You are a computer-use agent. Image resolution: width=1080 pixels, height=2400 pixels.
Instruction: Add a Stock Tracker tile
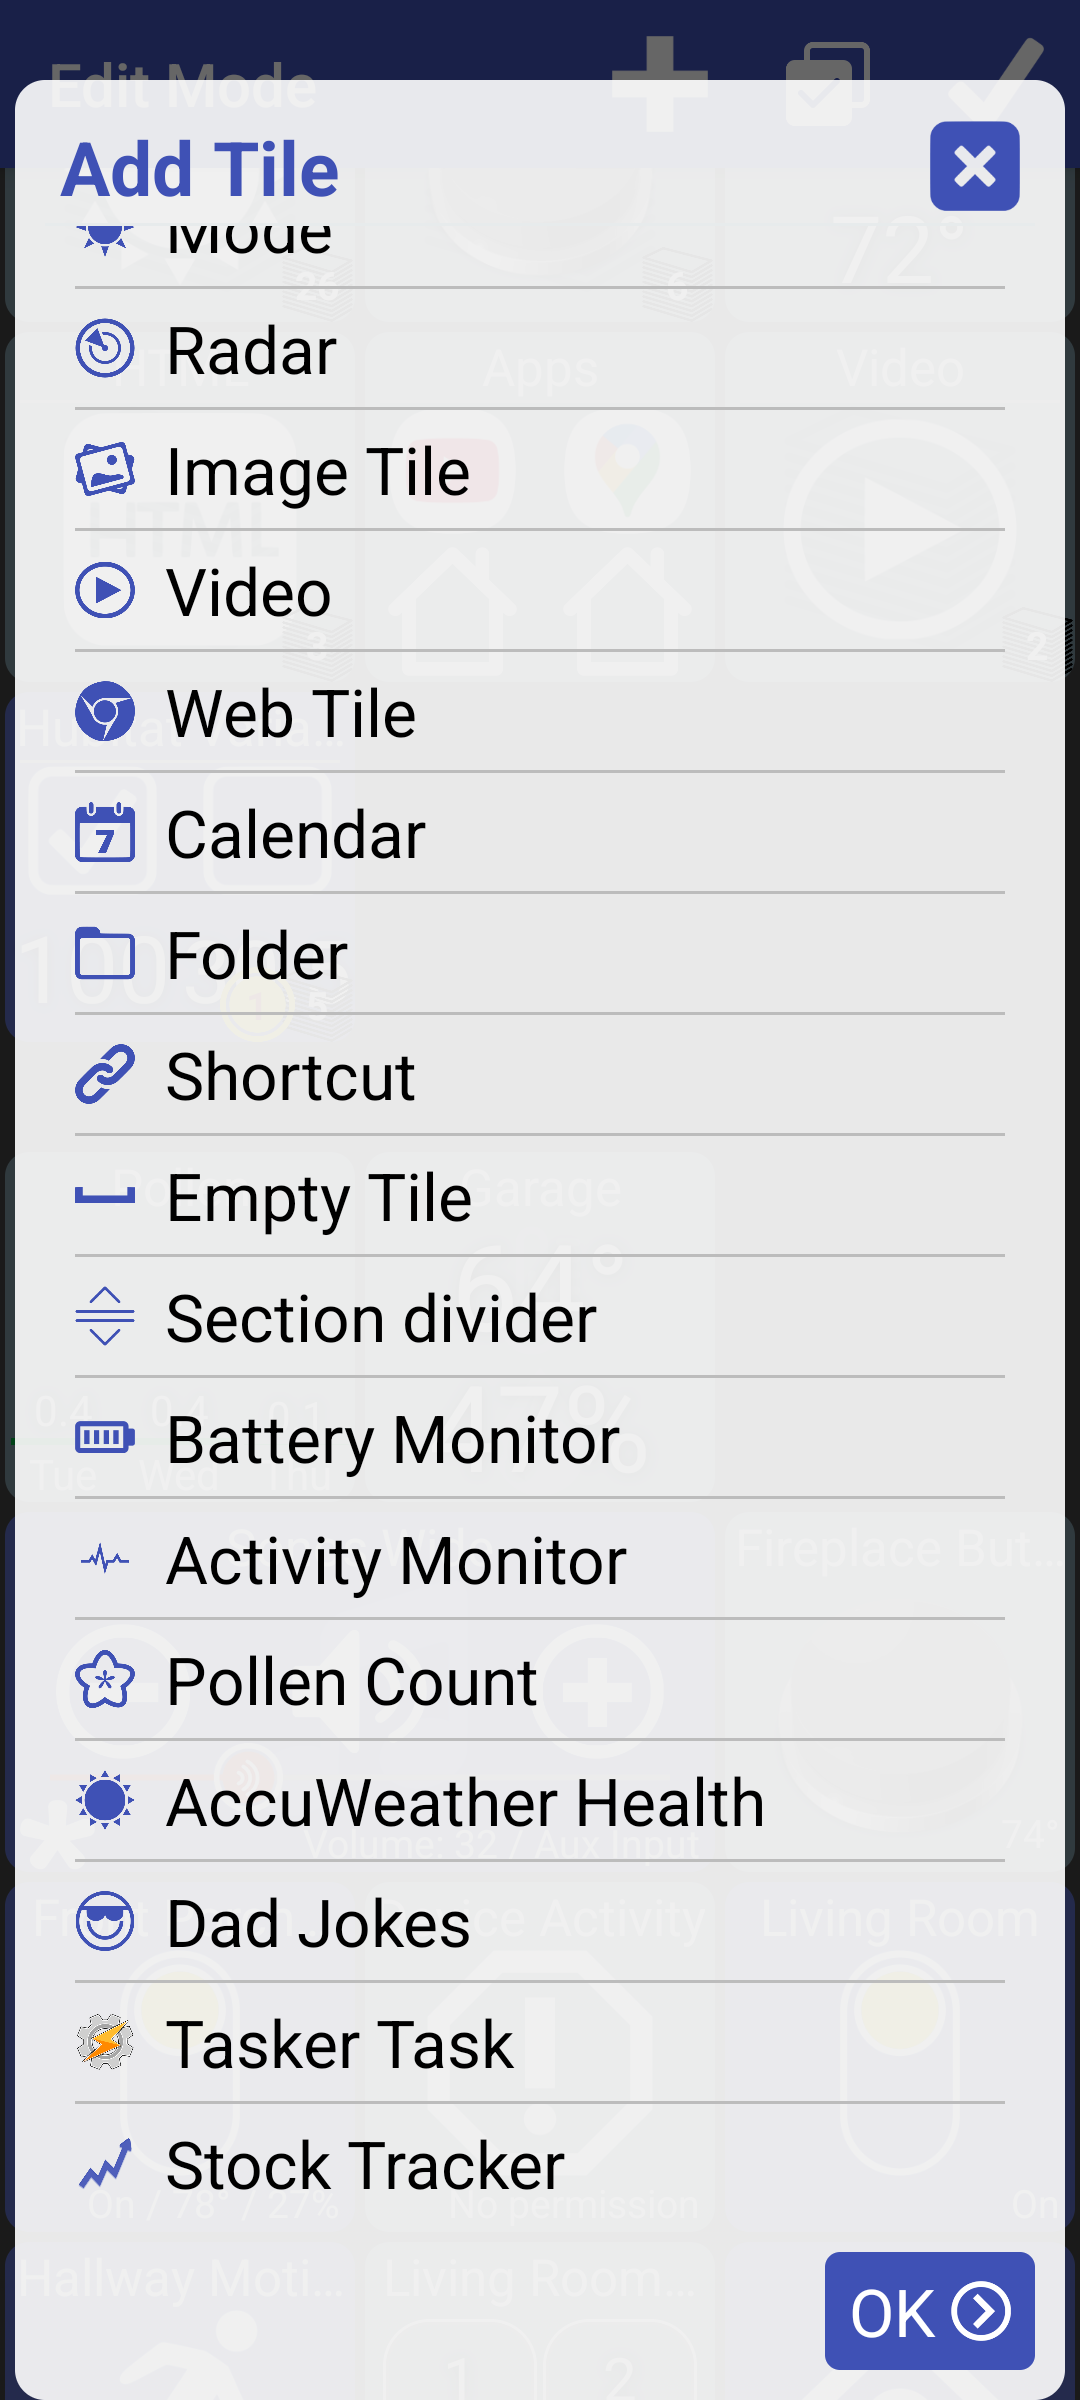pos(365,2166)
